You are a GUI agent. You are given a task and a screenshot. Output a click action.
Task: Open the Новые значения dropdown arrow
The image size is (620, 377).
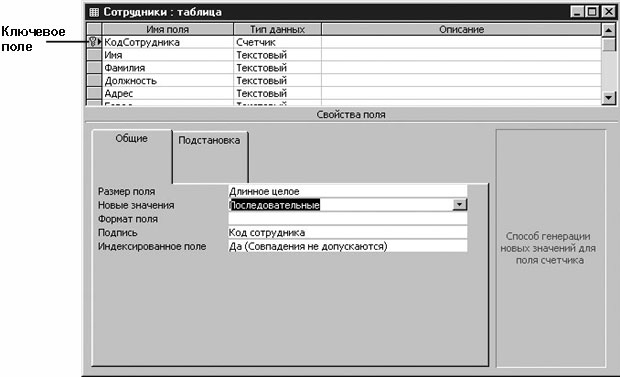click(x=459, y=205)
